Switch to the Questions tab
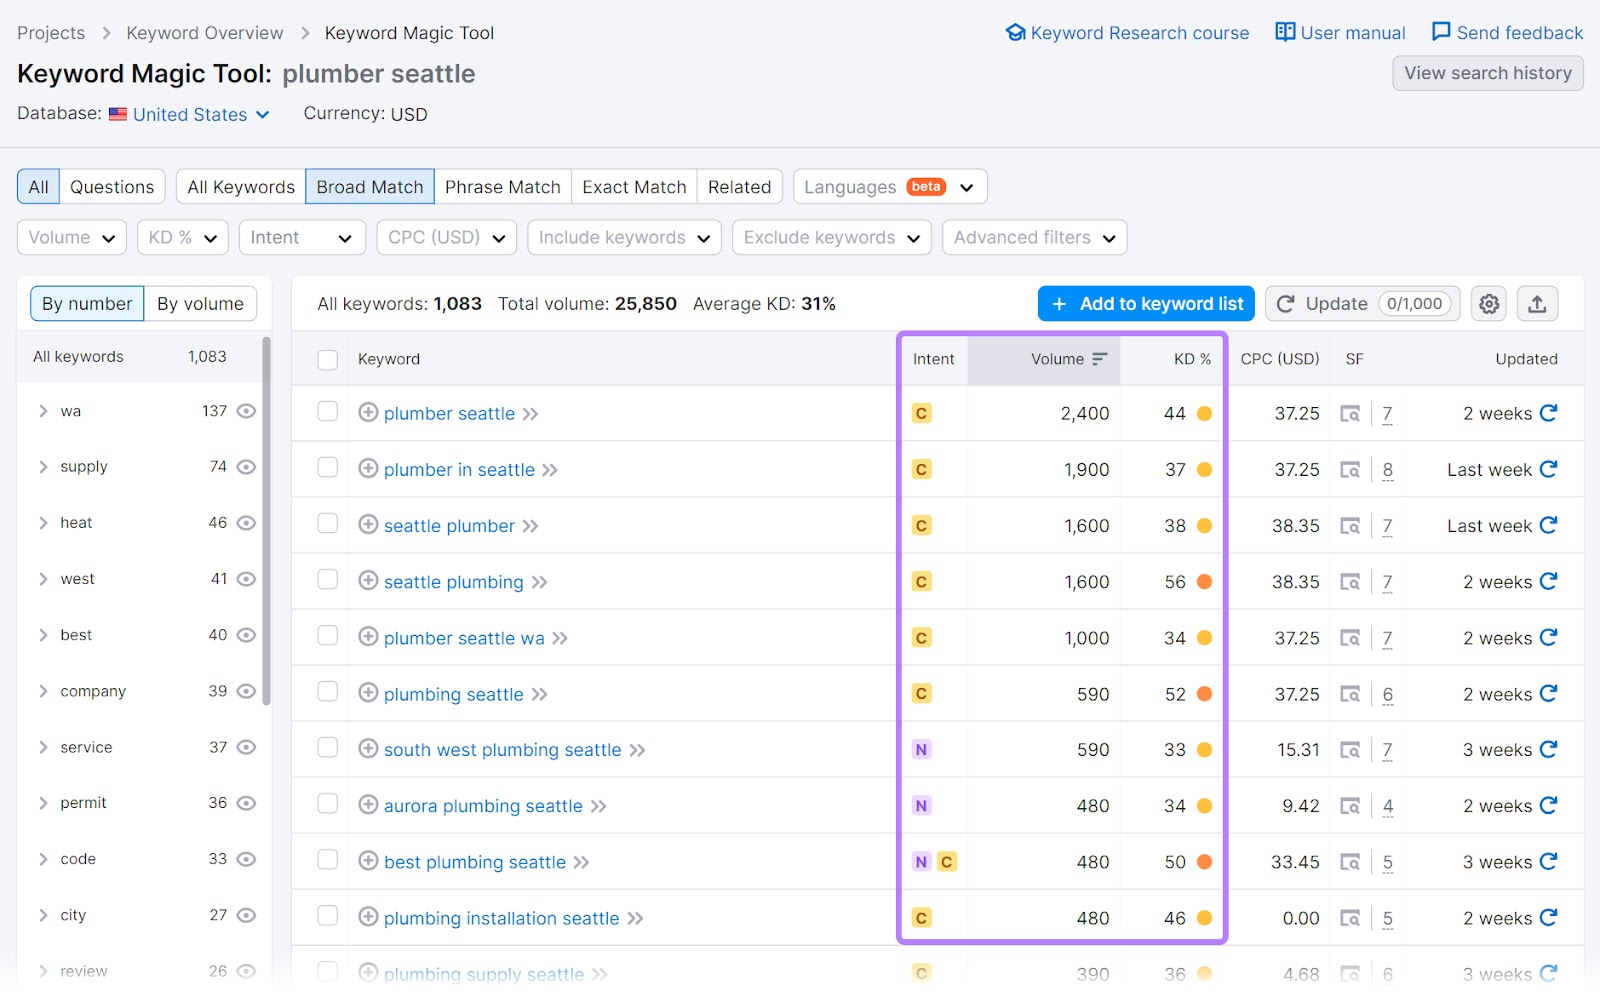 pos(111,186)
